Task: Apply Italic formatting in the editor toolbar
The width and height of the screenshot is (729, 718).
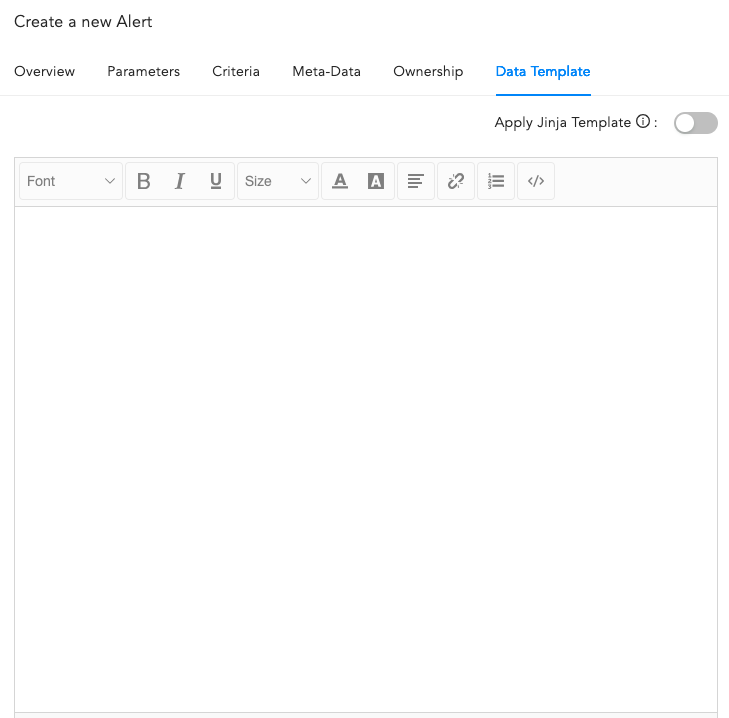Action: coord(180,181)
